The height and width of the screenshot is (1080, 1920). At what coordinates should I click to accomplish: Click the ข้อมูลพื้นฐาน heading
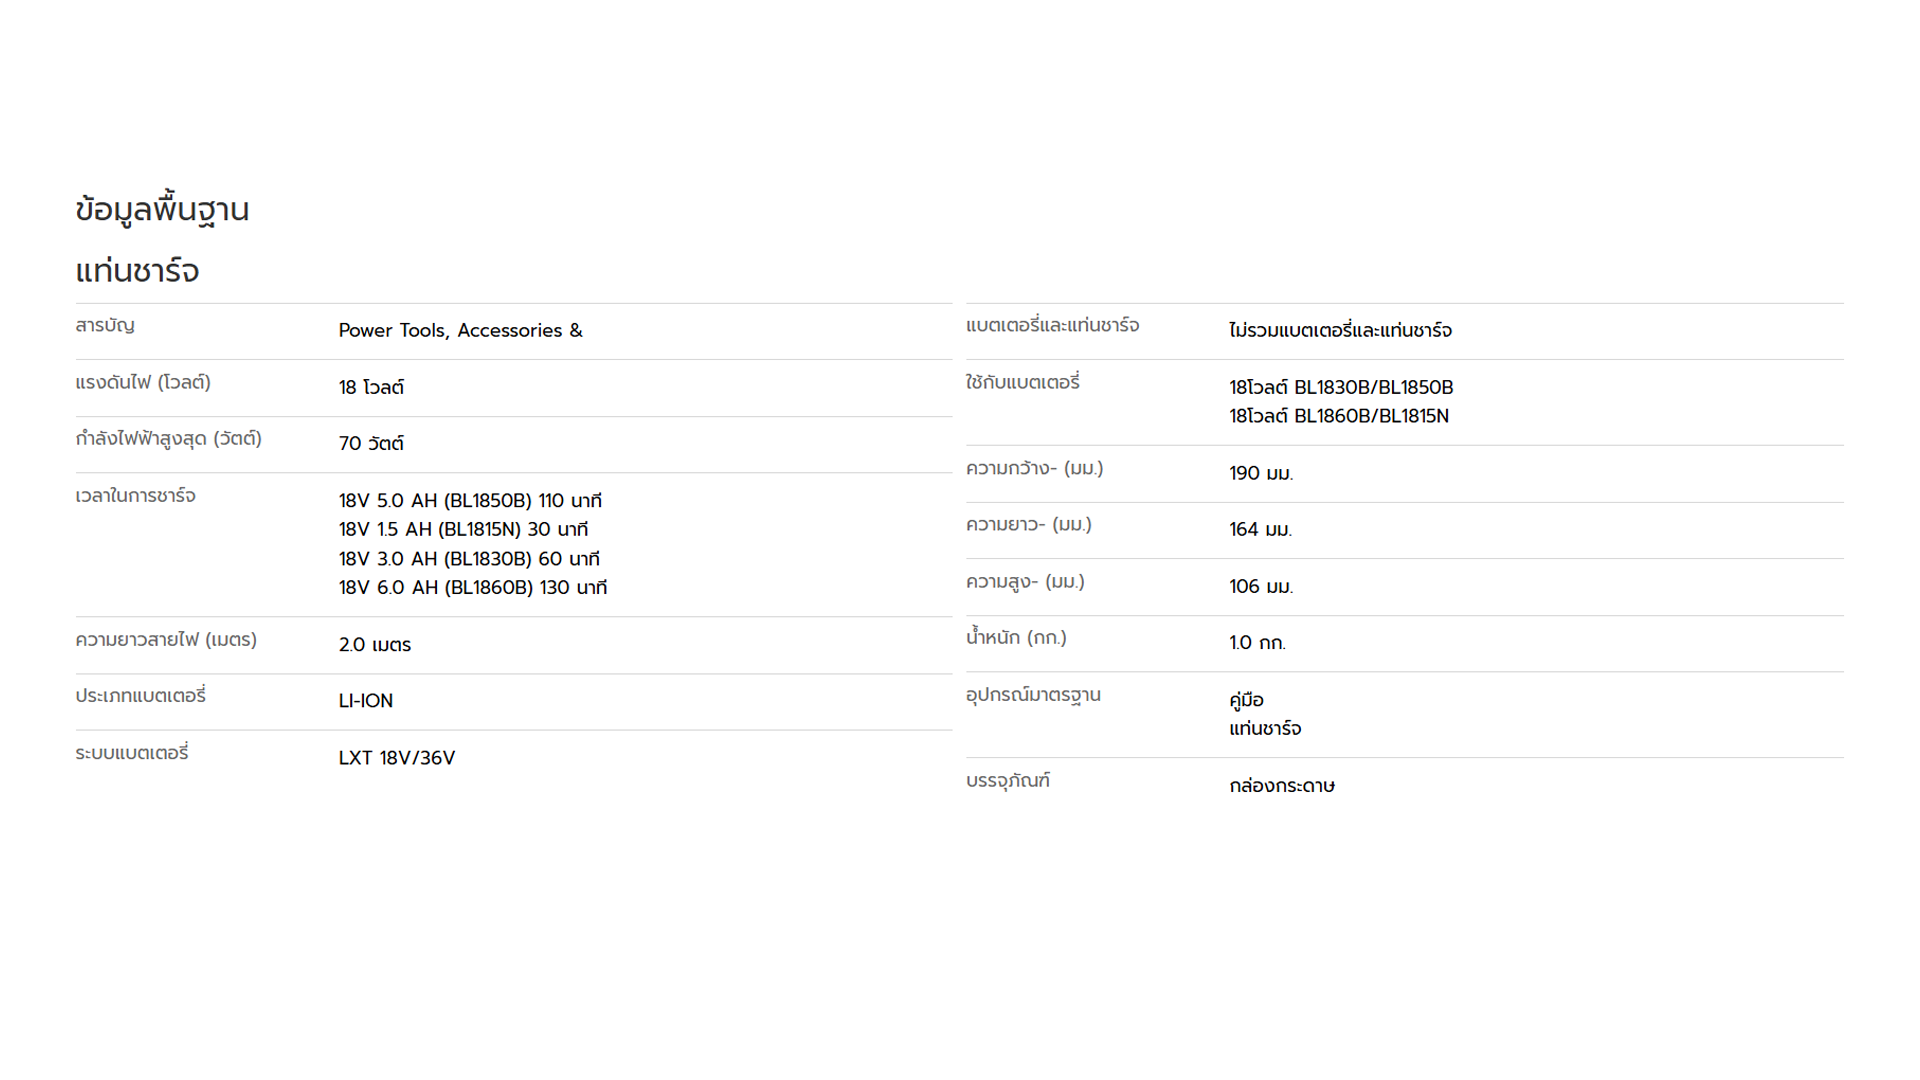point(162,210)
